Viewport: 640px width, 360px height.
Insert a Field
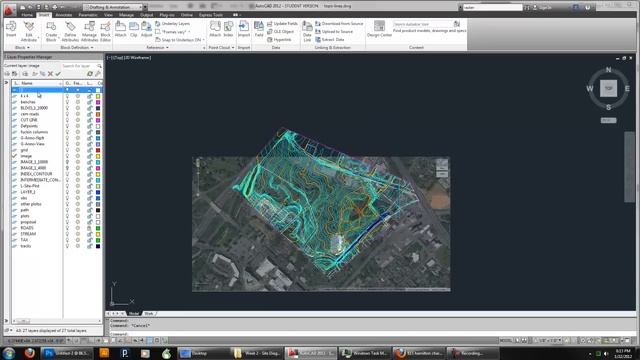(x=259, y=29)
